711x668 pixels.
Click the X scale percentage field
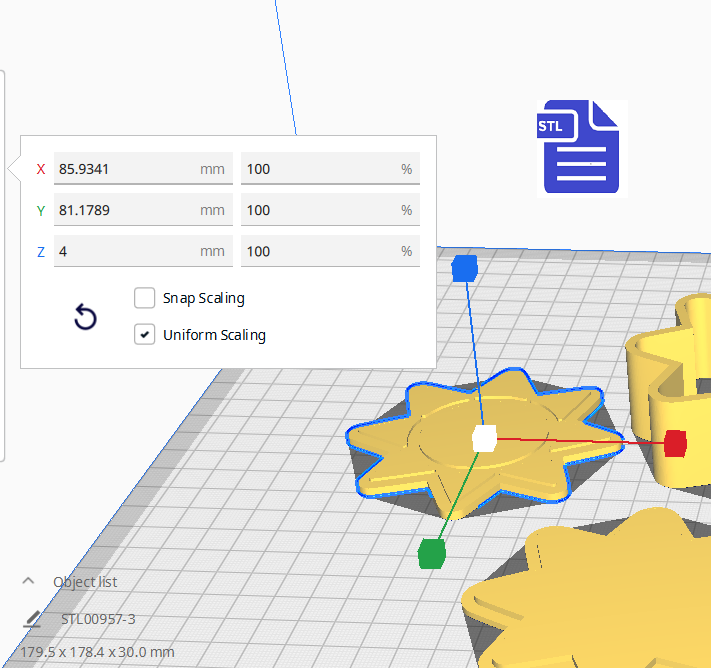click(318, 169)
